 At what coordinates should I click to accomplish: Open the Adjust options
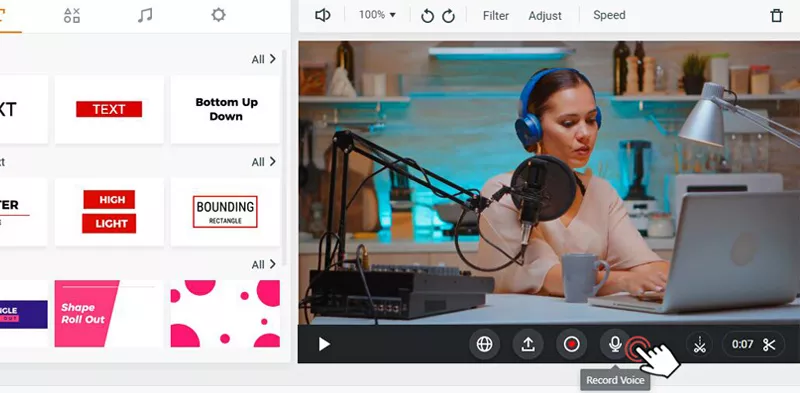(x=545, y=16)
